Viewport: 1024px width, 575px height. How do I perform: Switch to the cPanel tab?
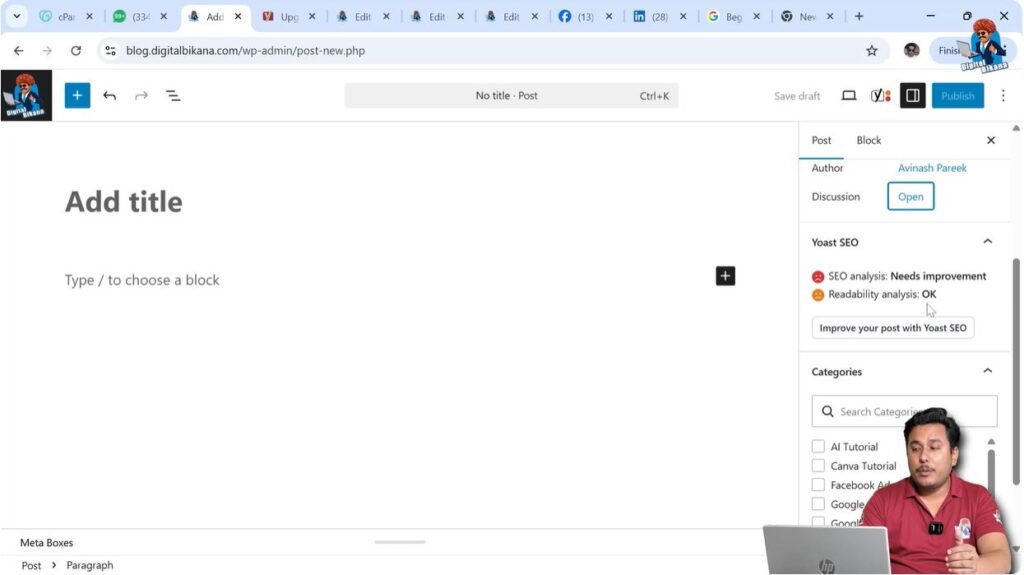coord(59,16)
